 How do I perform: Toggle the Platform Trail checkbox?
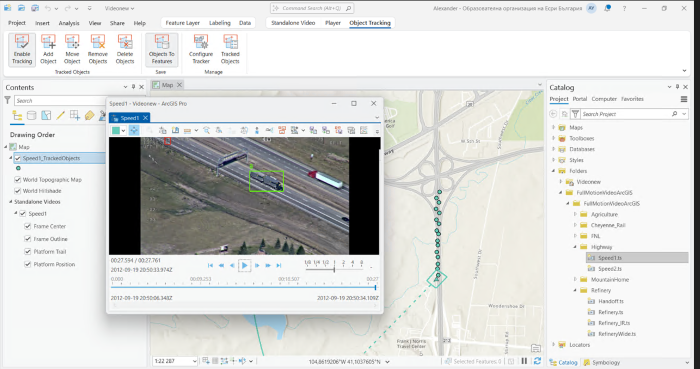28,252
